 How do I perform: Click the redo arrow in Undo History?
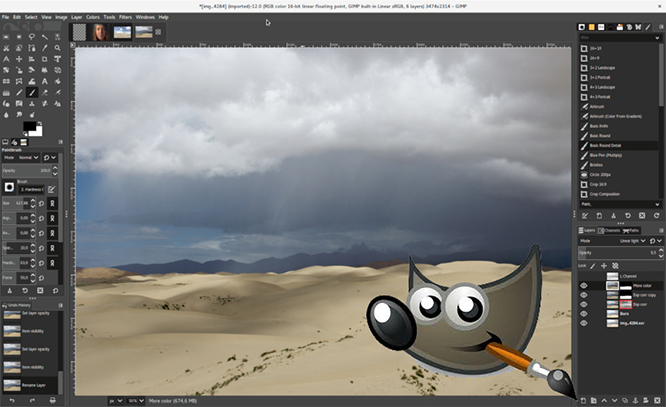(32, 400)
